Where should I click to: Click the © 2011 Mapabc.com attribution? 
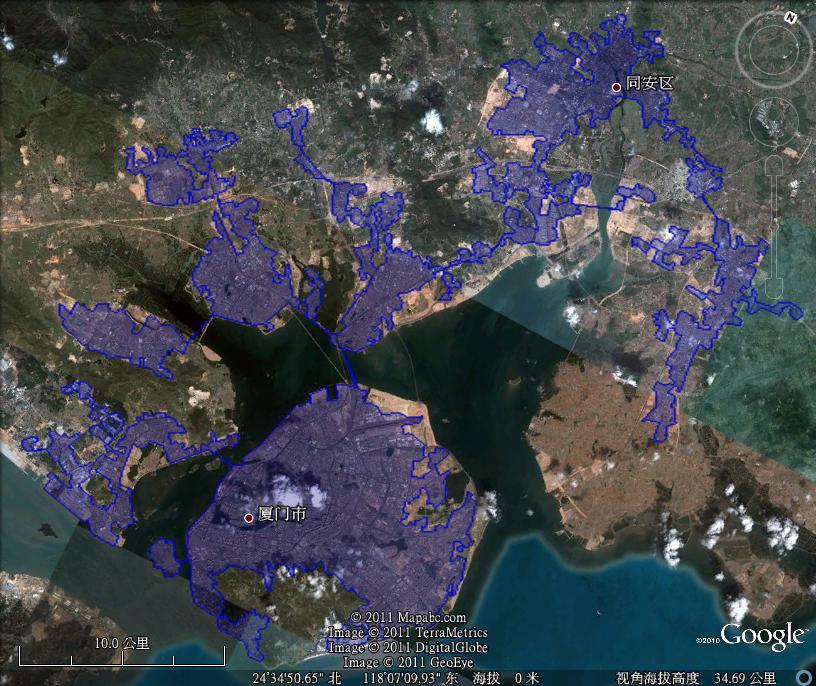[x=408, y=618]
